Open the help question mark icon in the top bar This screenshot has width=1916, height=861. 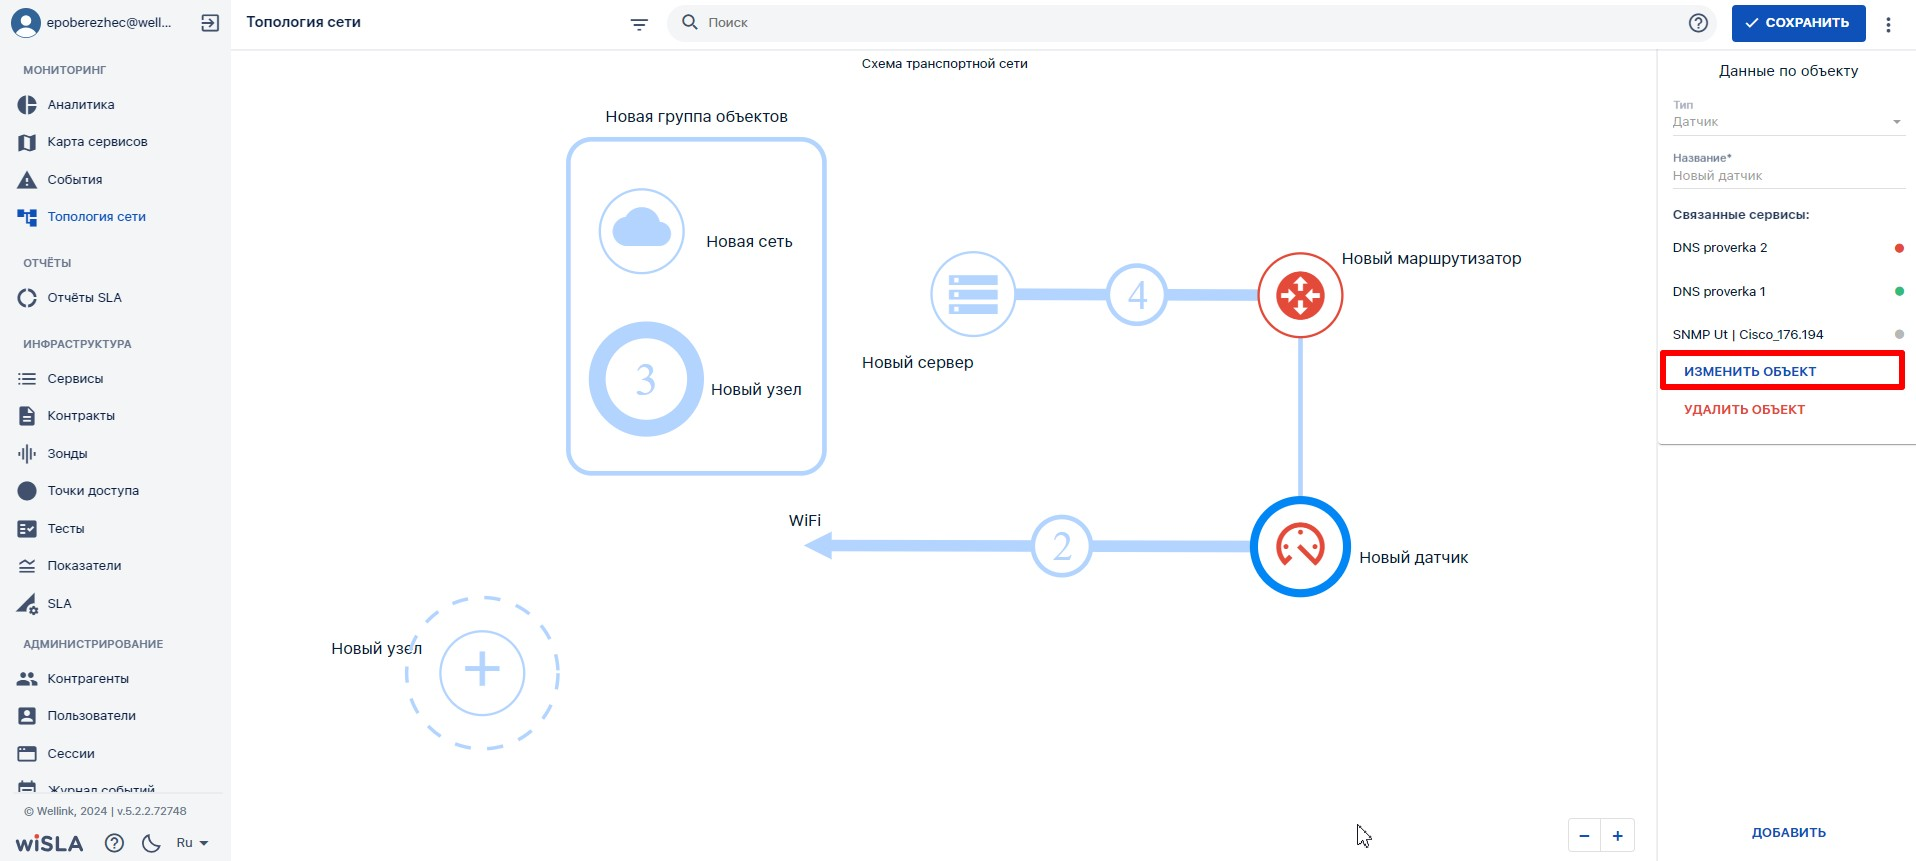pos(1698,23)
